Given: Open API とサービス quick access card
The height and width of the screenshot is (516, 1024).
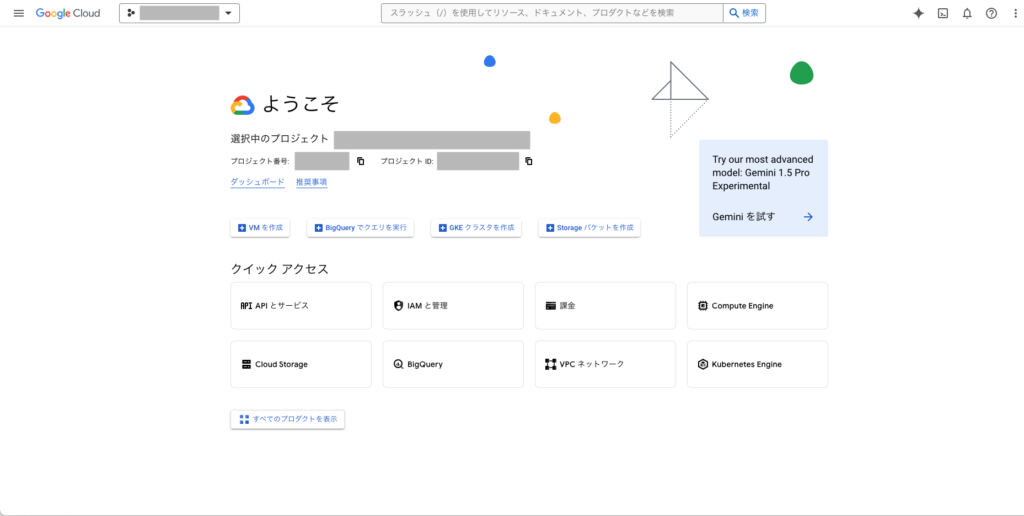Looking at the screenshot, I should click(301, 306).
